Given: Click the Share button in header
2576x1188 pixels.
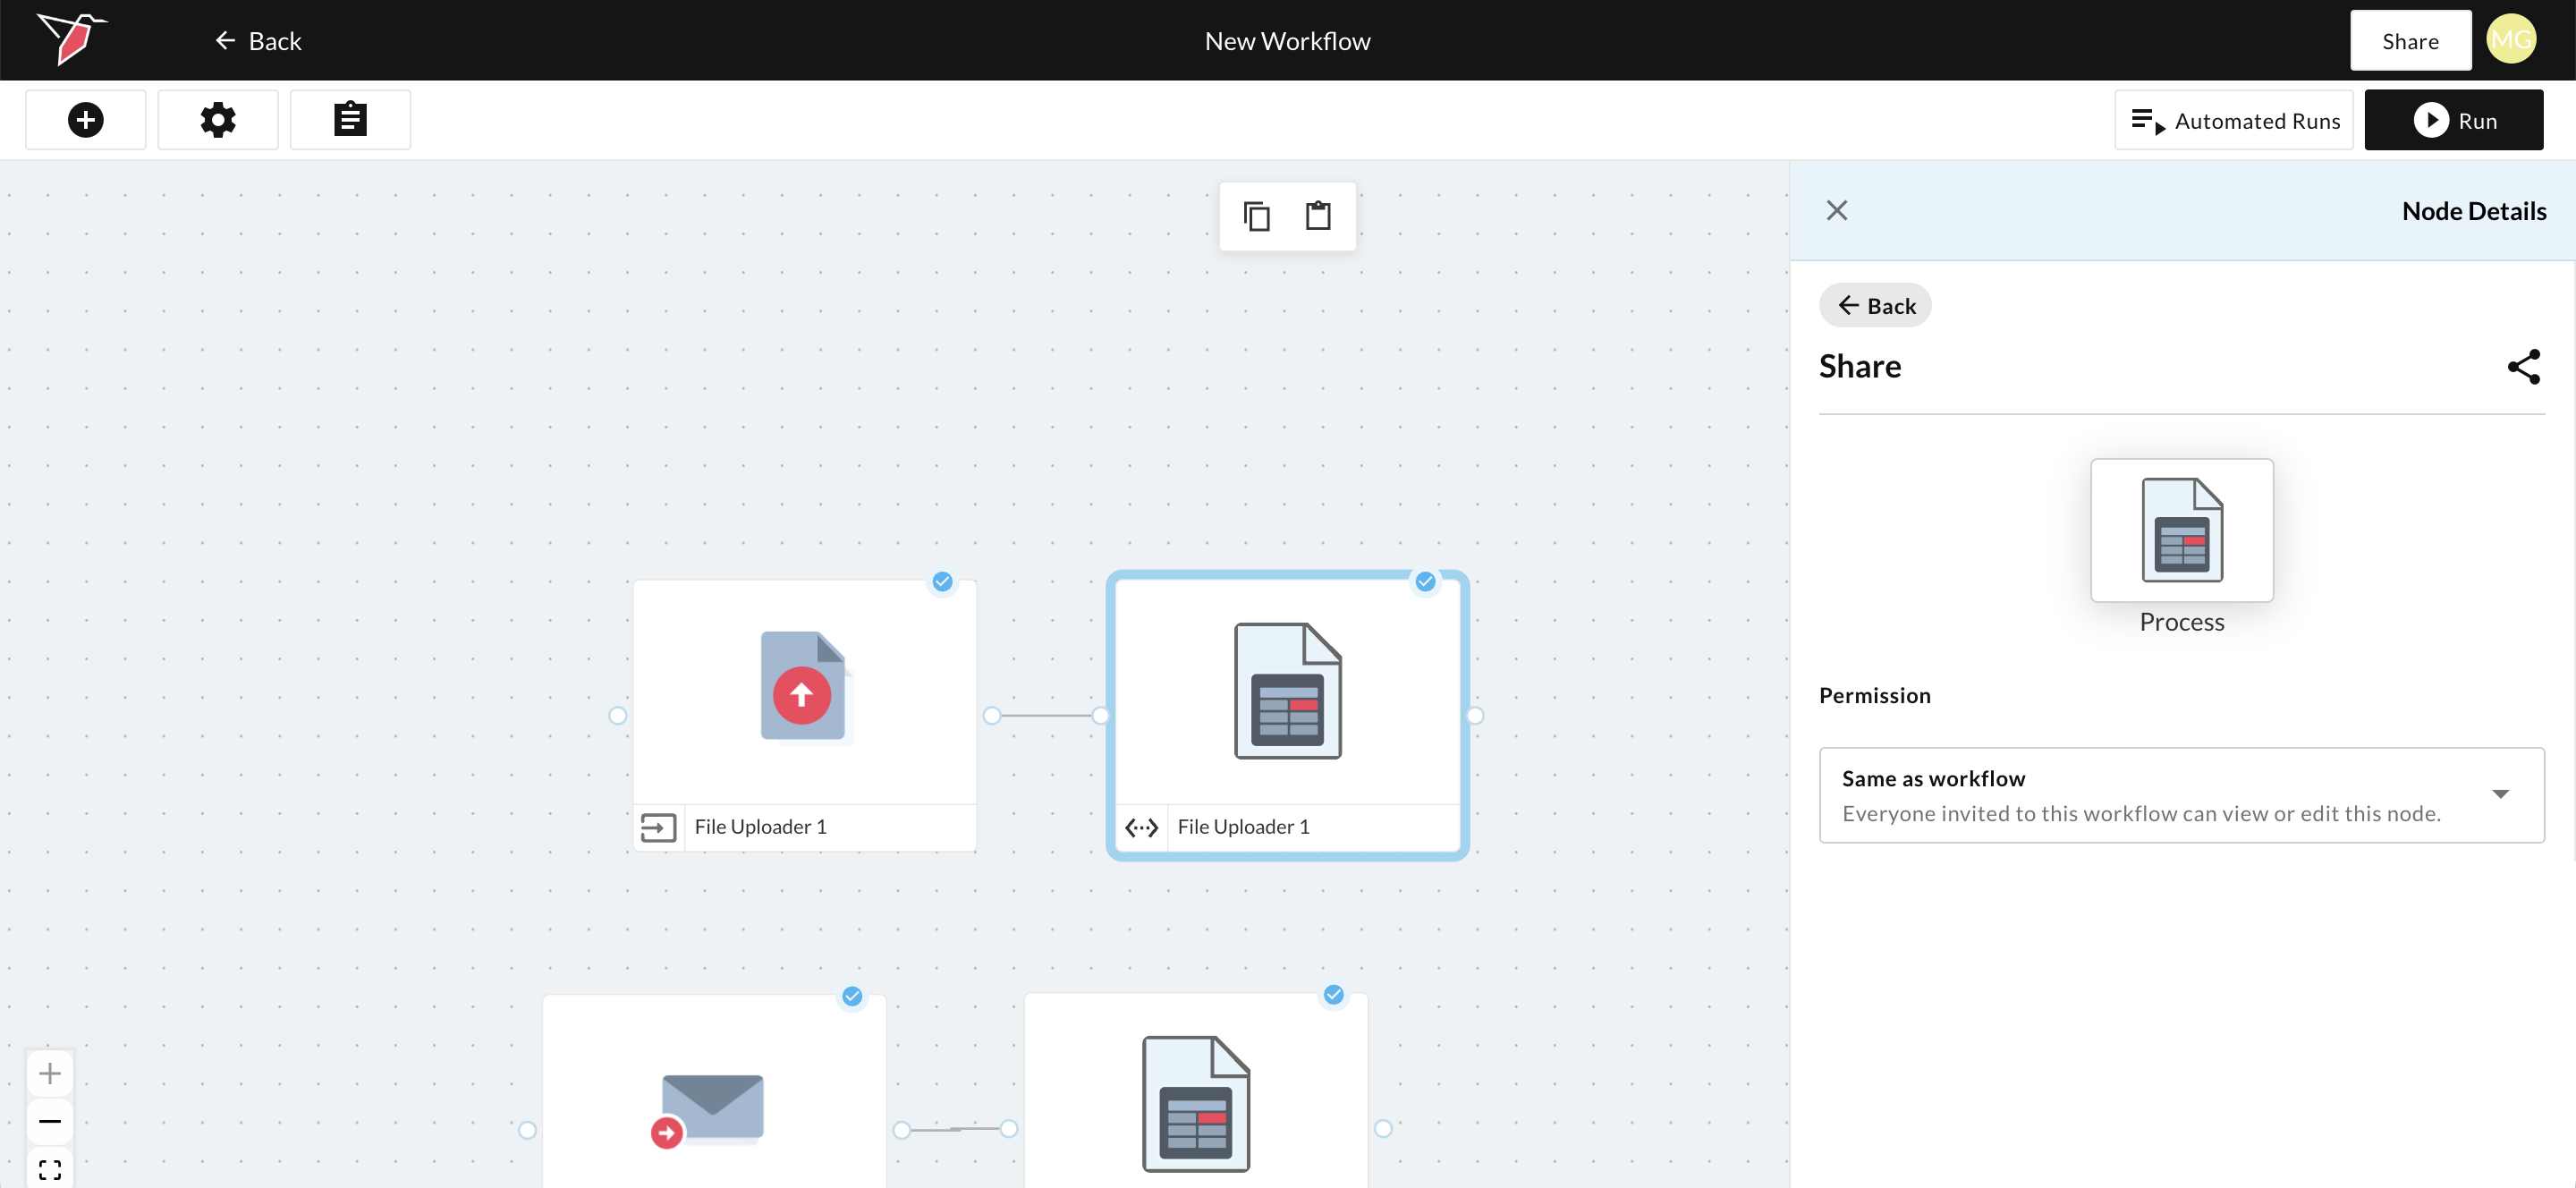Looking at the screenshot, I should coord(2410,41).
